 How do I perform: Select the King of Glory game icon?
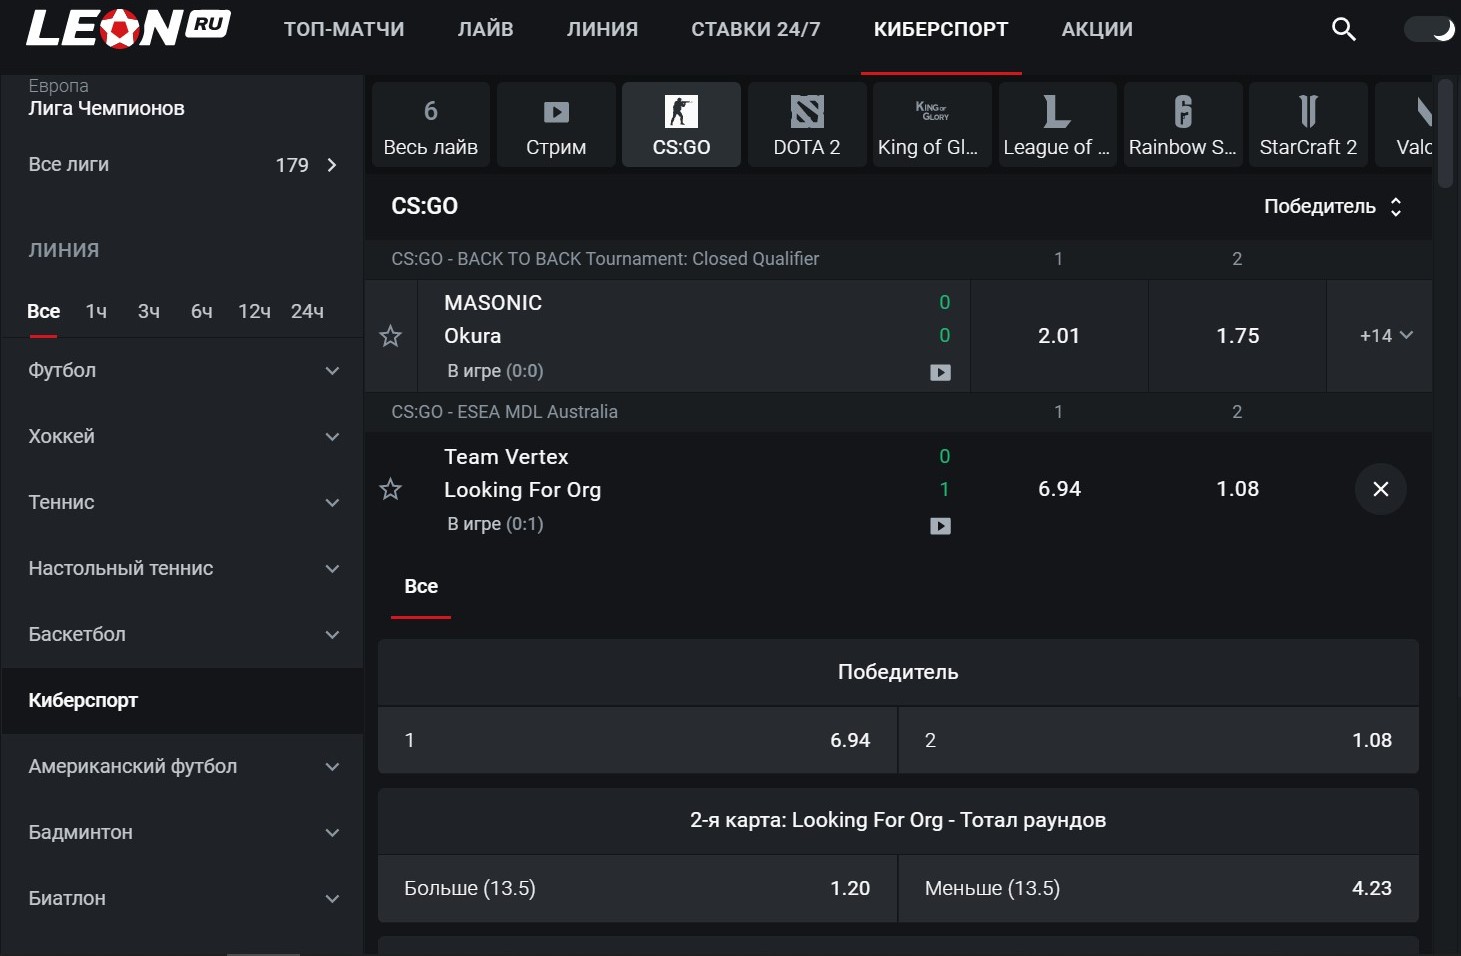click(932, 124)
